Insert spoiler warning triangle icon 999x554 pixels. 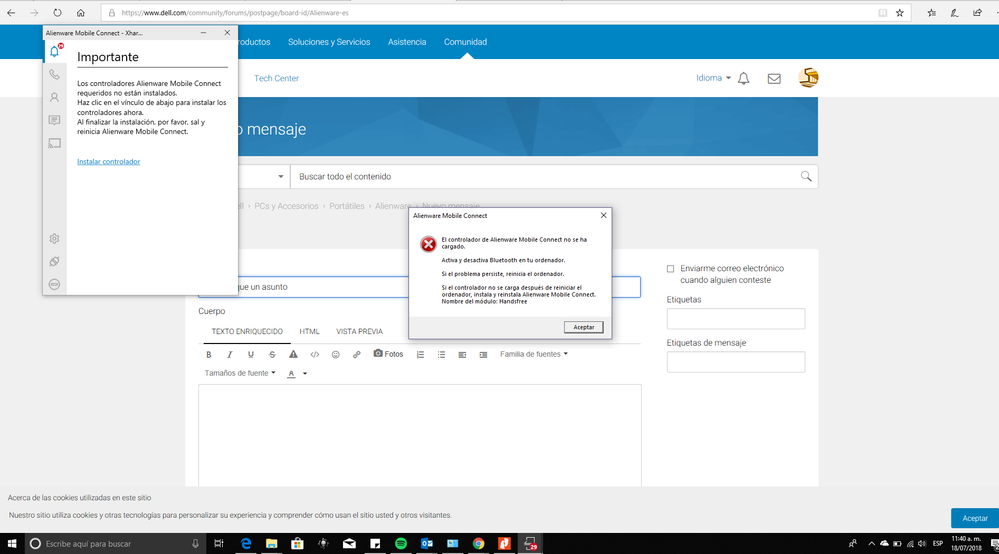click(x=293, y=354)
